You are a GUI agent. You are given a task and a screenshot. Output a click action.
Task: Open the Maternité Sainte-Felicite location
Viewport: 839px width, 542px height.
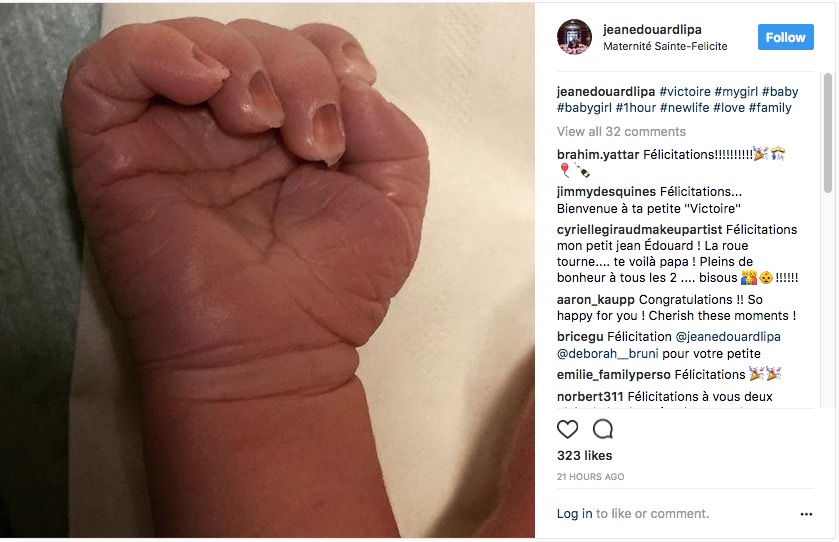(665, 47)
